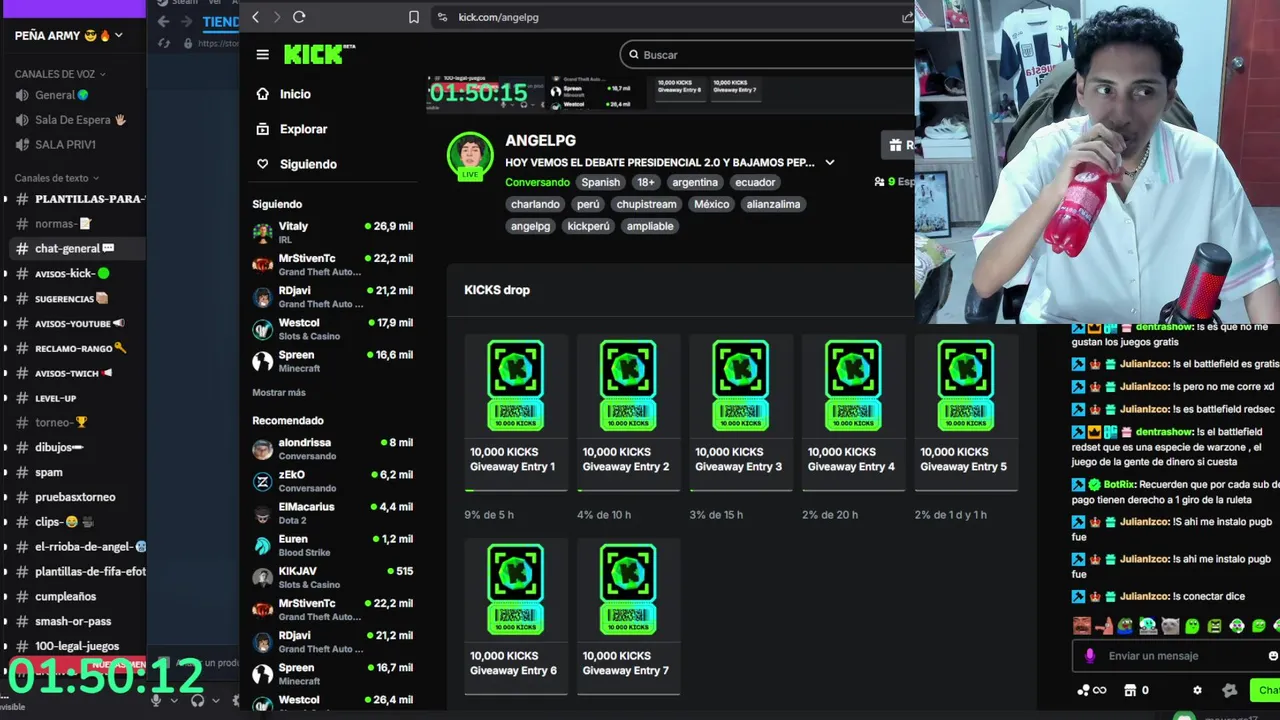Click the alianzalima tag

click(773, 204)
